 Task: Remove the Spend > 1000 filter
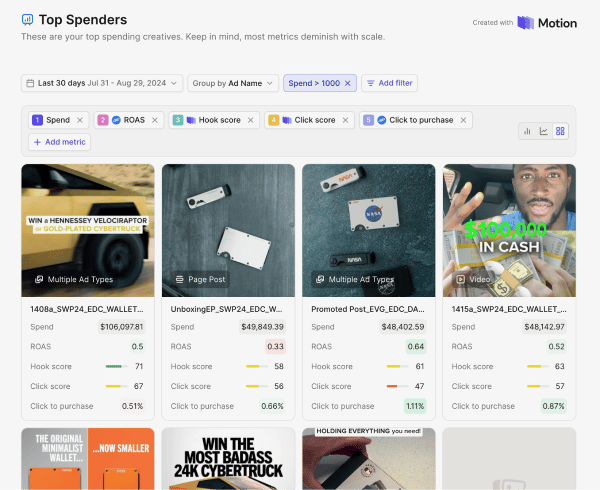347,83
